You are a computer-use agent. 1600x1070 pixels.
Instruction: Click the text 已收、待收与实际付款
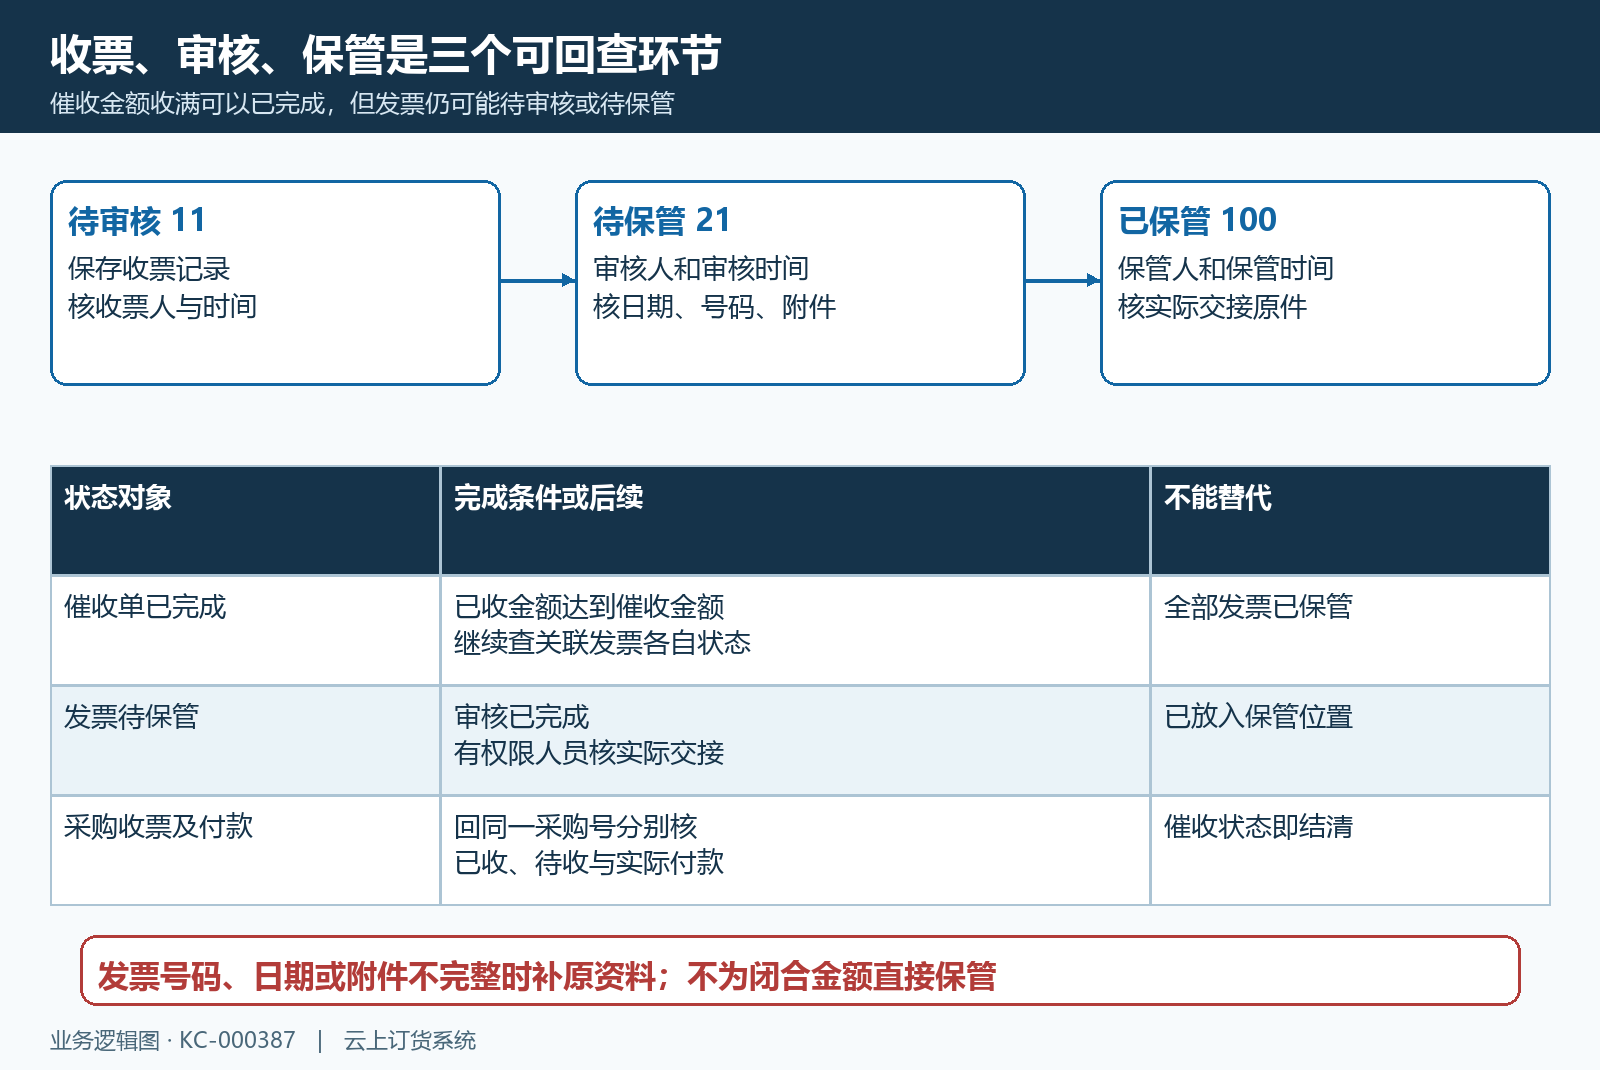pos(589,863)
